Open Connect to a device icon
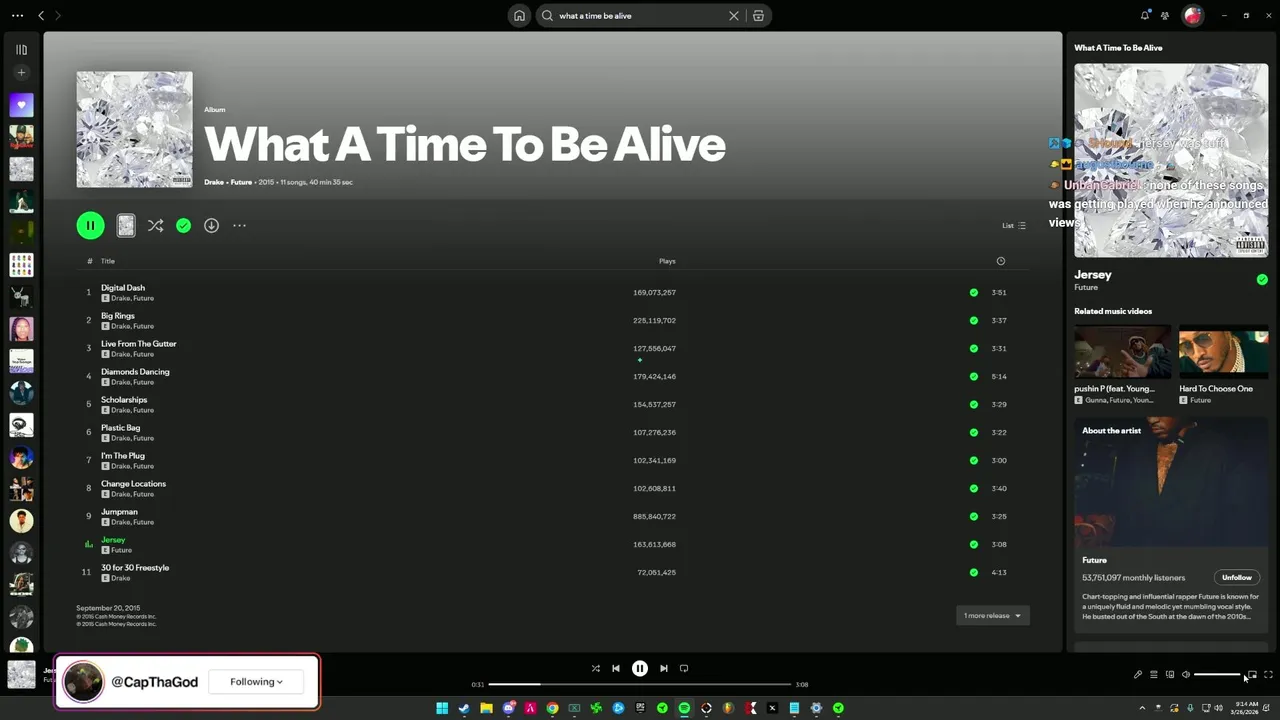The height and width of the screenshot is (720, 1280). click(x=1169, y=675)
